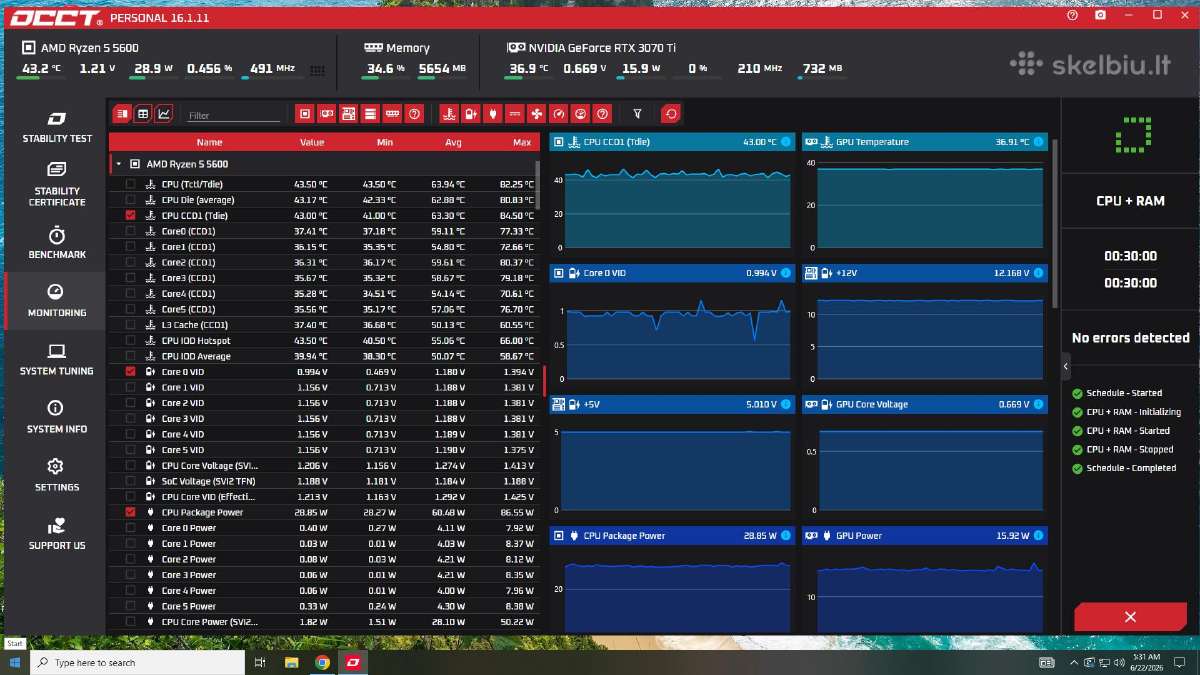Open info for +12V graph

(1039, 273)
